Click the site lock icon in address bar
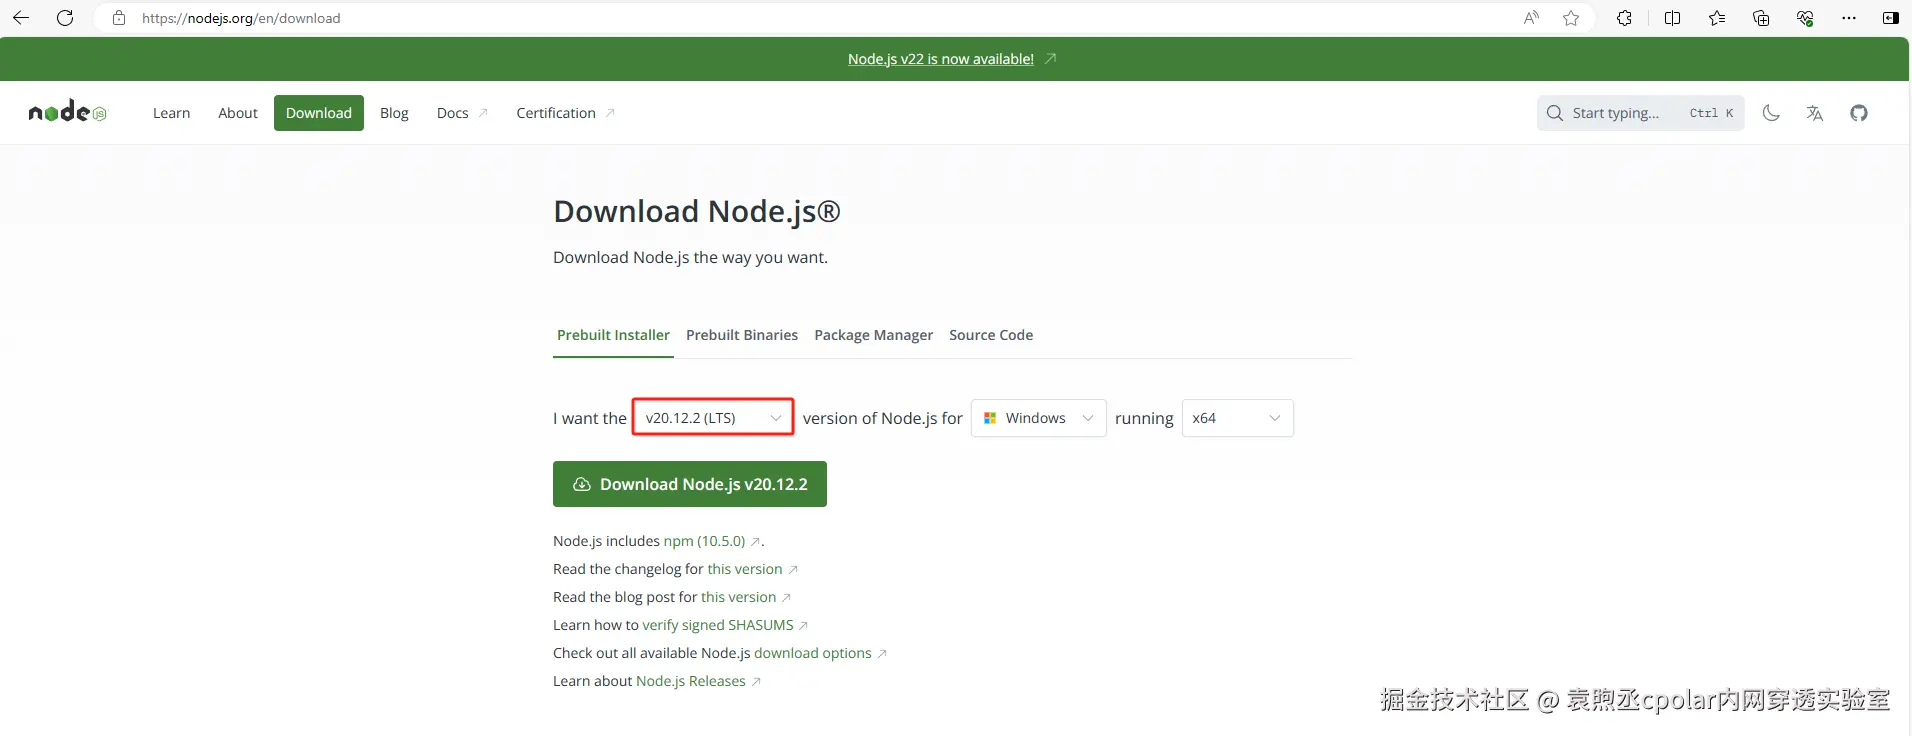 pyautogui.click(x=119, y=18)
